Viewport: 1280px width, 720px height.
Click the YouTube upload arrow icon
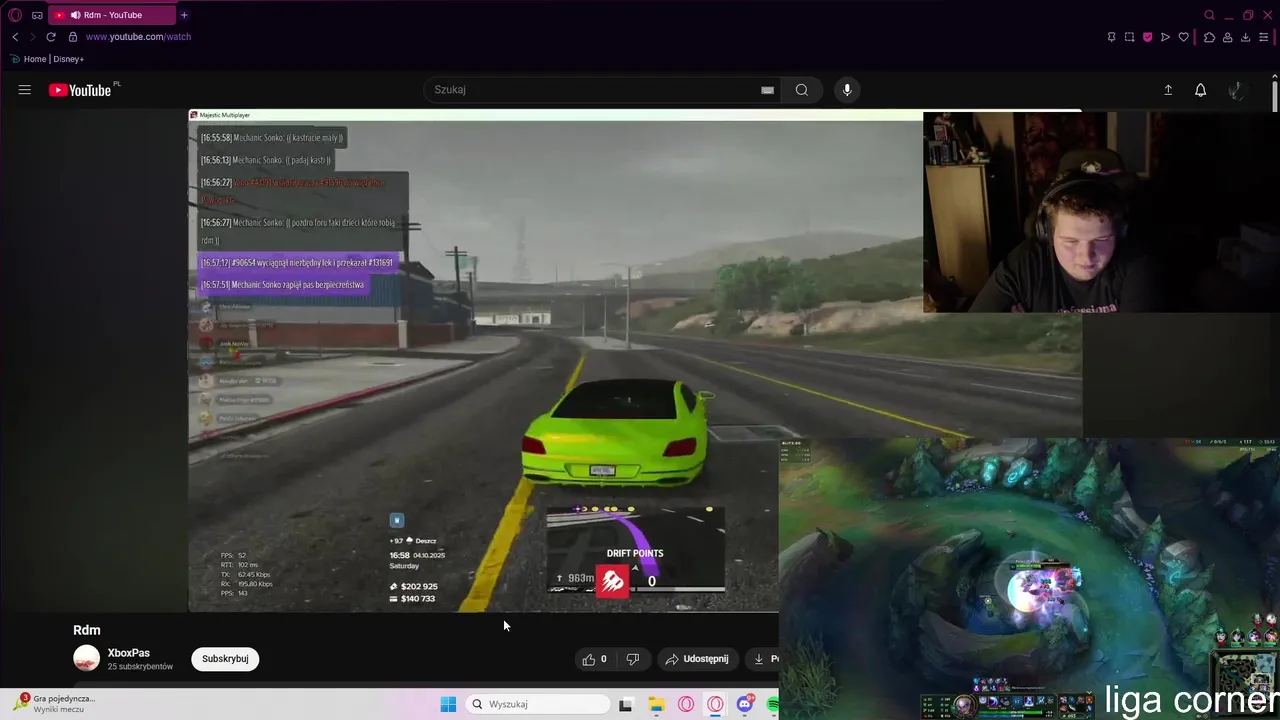[x=1168, y=90]
